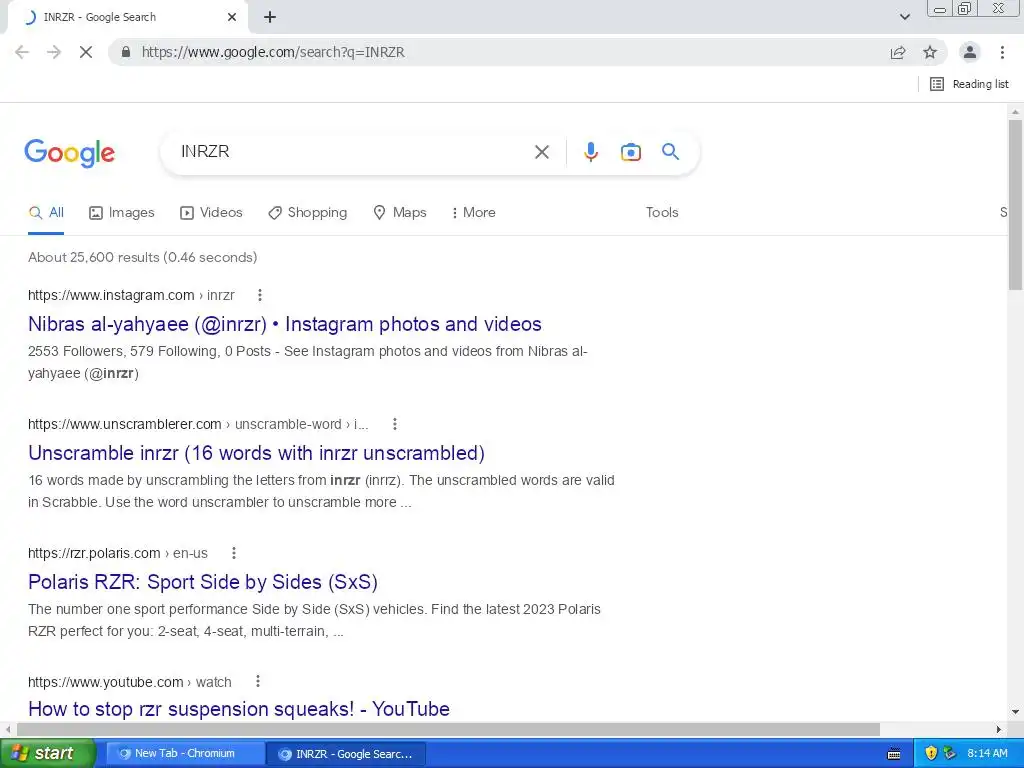The image size is (1024, 768).
Task: Open Nibras al-yahyaee Instagram result
Action: [285, 324]
